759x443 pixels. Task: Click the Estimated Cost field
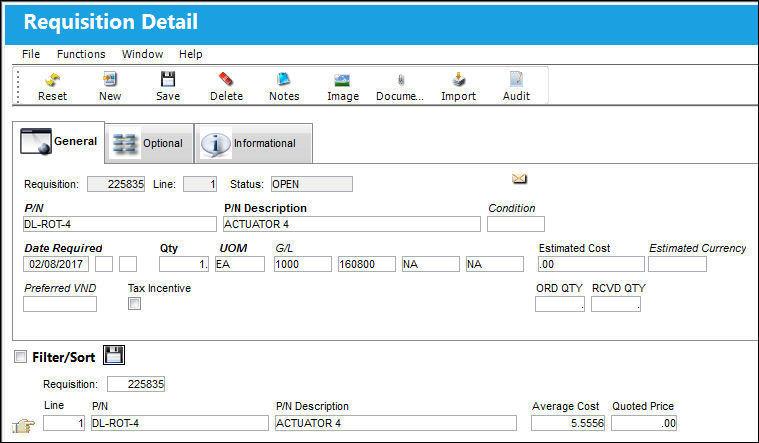point(591,264)
